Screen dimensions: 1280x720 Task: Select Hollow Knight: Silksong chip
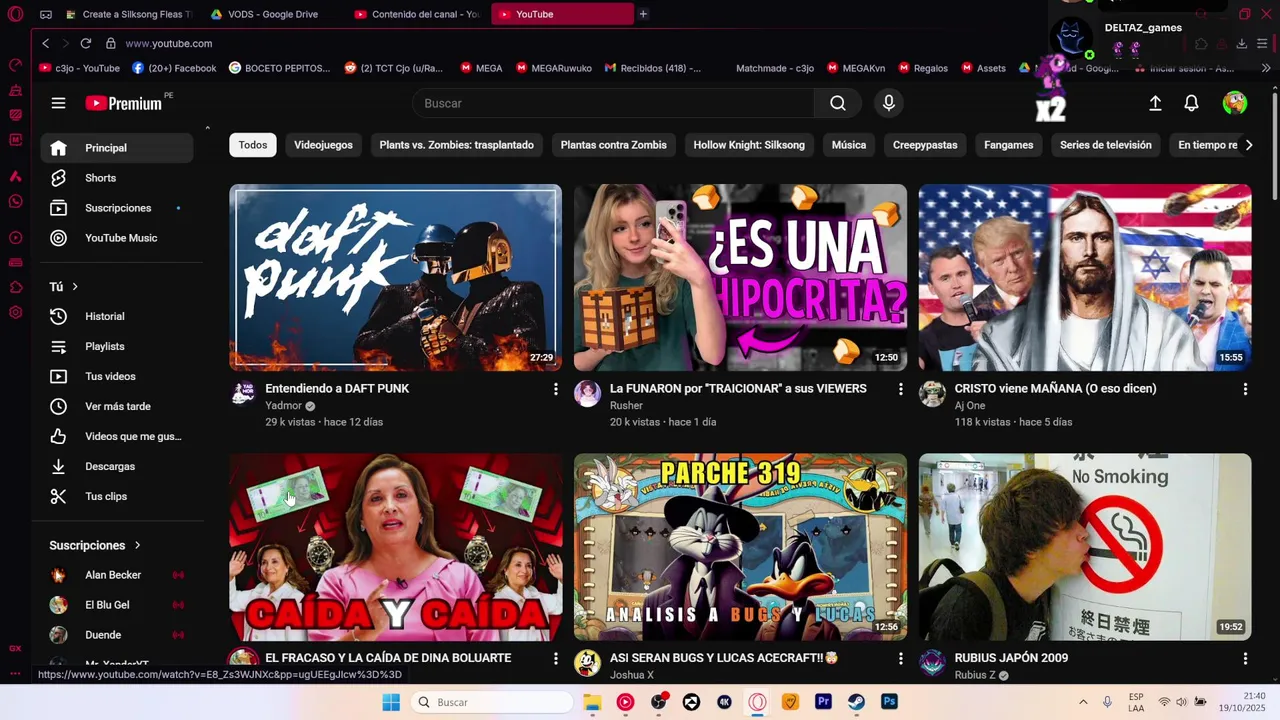(x=749, y=145)
